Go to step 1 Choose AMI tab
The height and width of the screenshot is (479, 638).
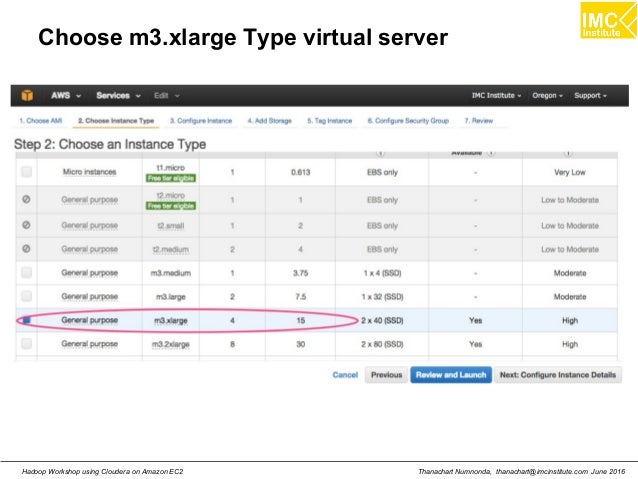41,121
